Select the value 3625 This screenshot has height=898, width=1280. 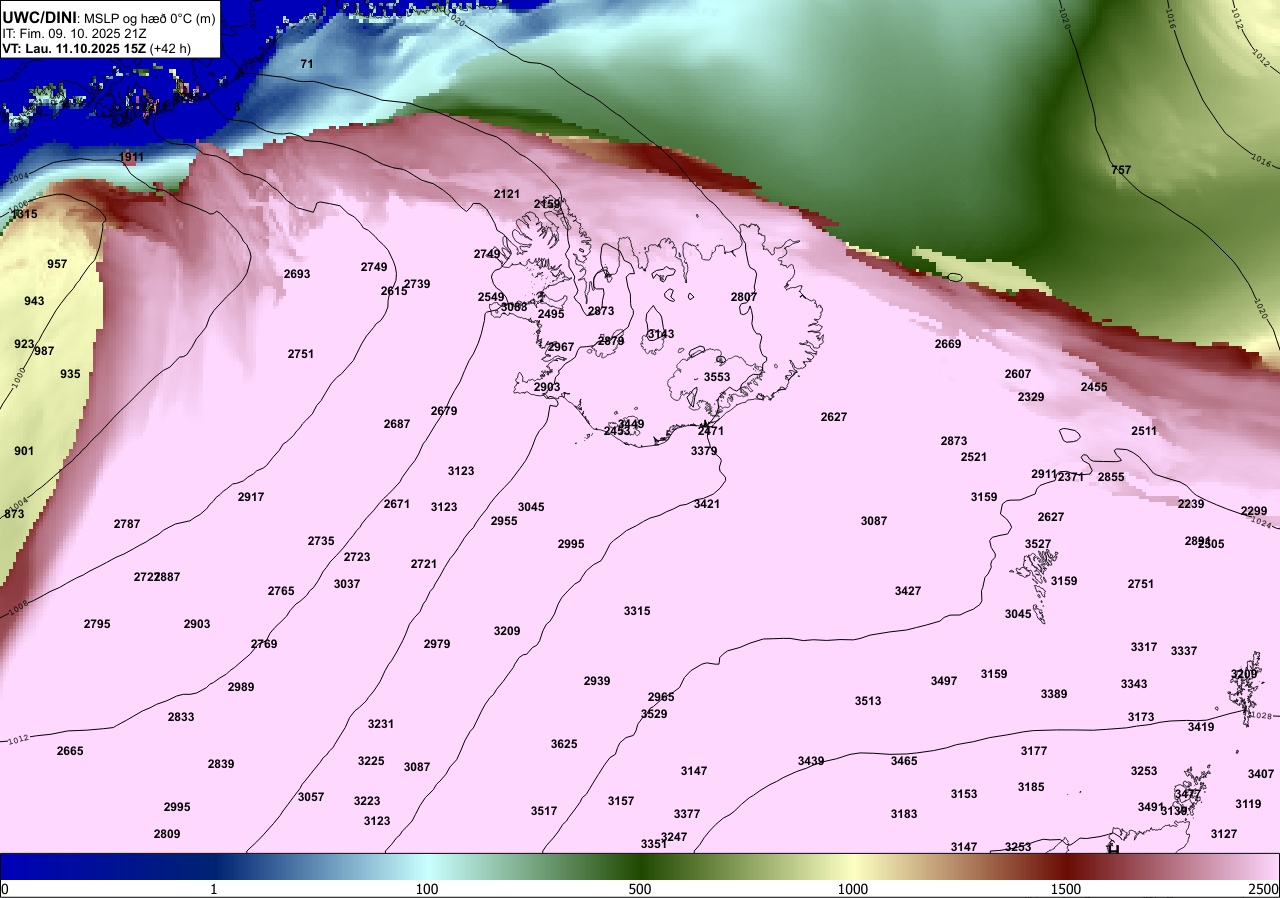[x=564, y=744]
